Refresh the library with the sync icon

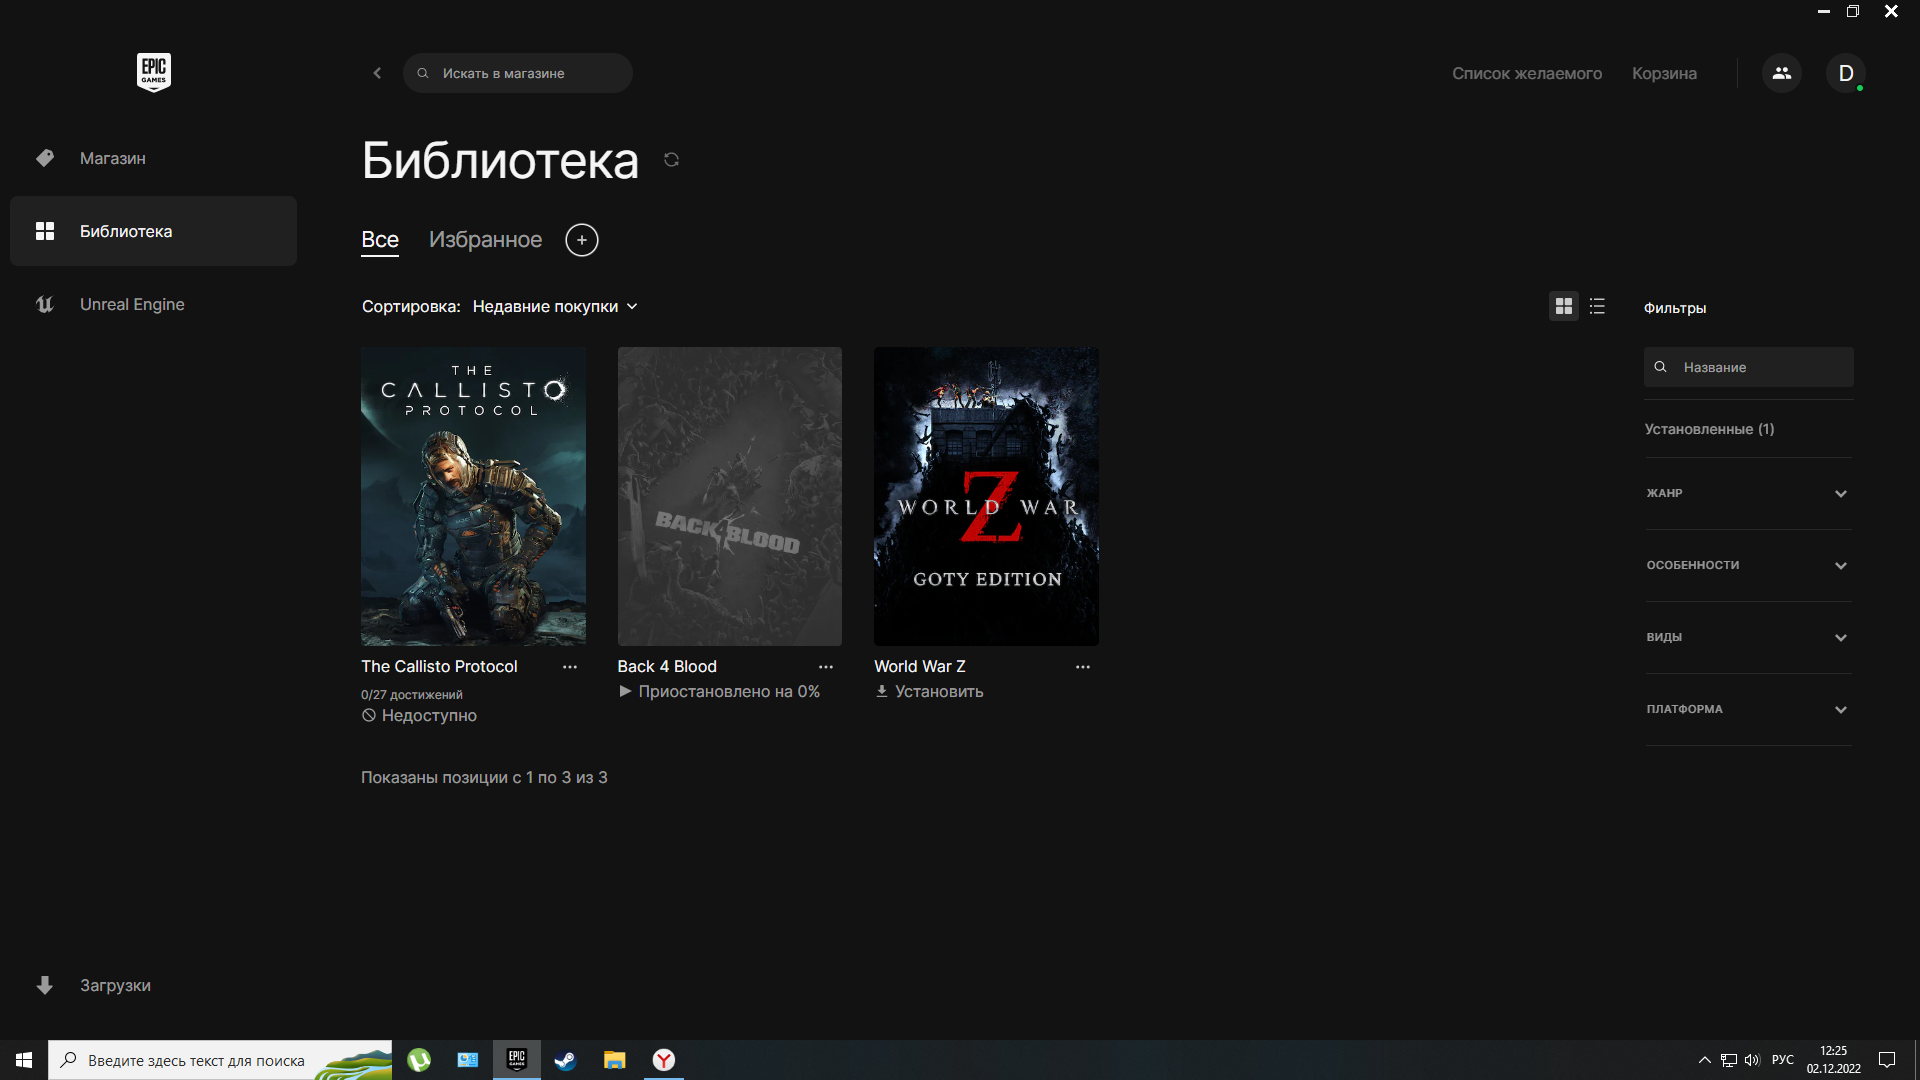(671, 160)
